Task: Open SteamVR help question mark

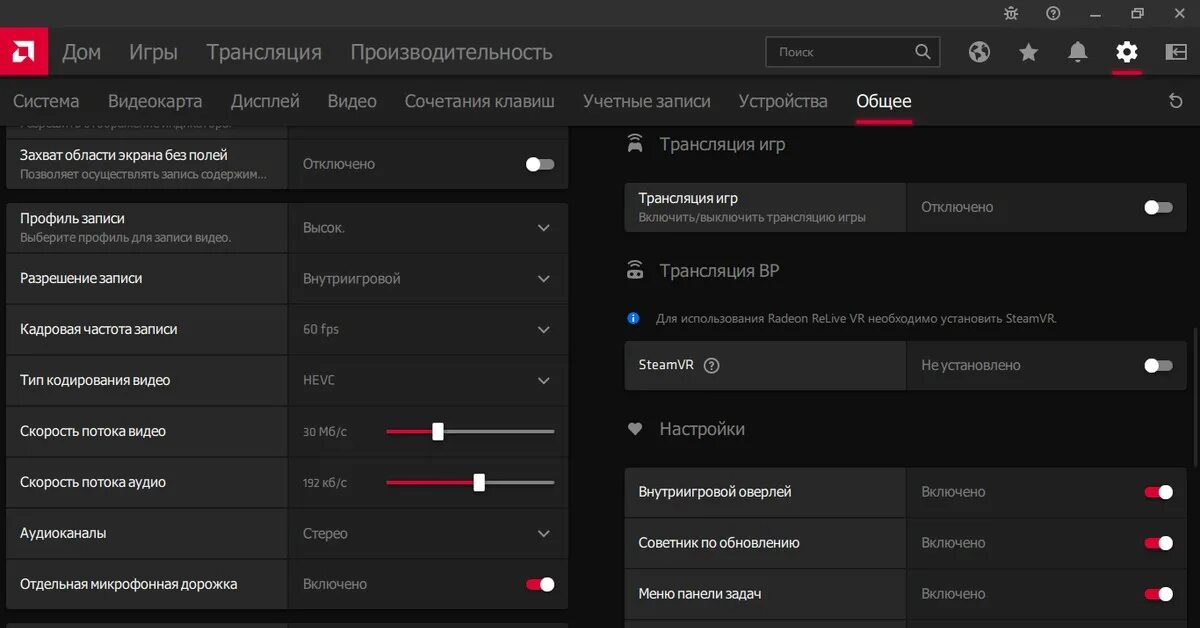Action: (x=712, y=365)
